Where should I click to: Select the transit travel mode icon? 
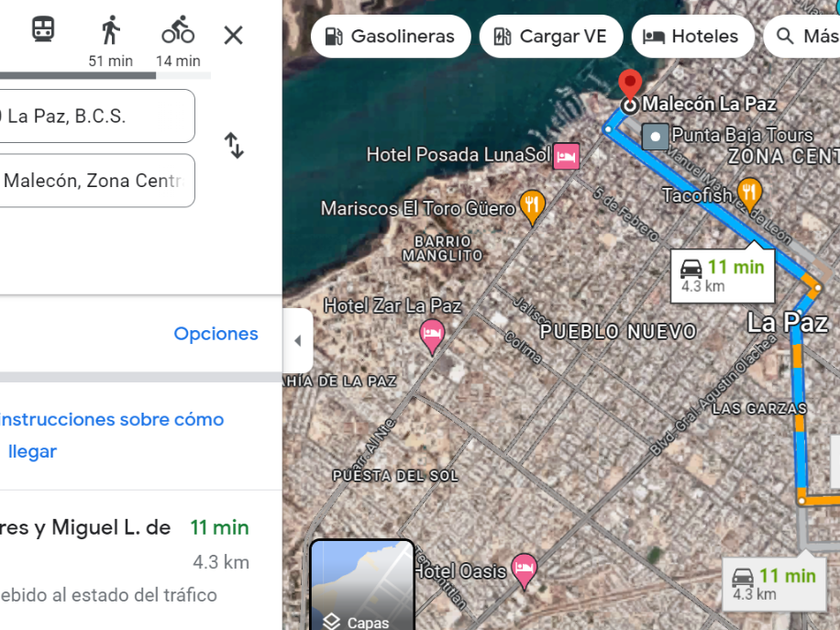[x=43, y=29]
